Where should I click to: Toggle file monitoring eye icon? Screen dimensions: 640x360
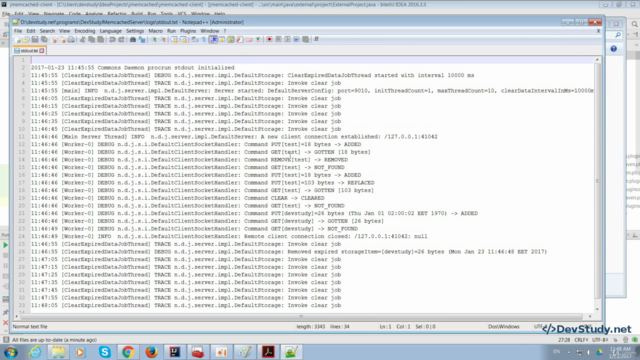[258, 39]
